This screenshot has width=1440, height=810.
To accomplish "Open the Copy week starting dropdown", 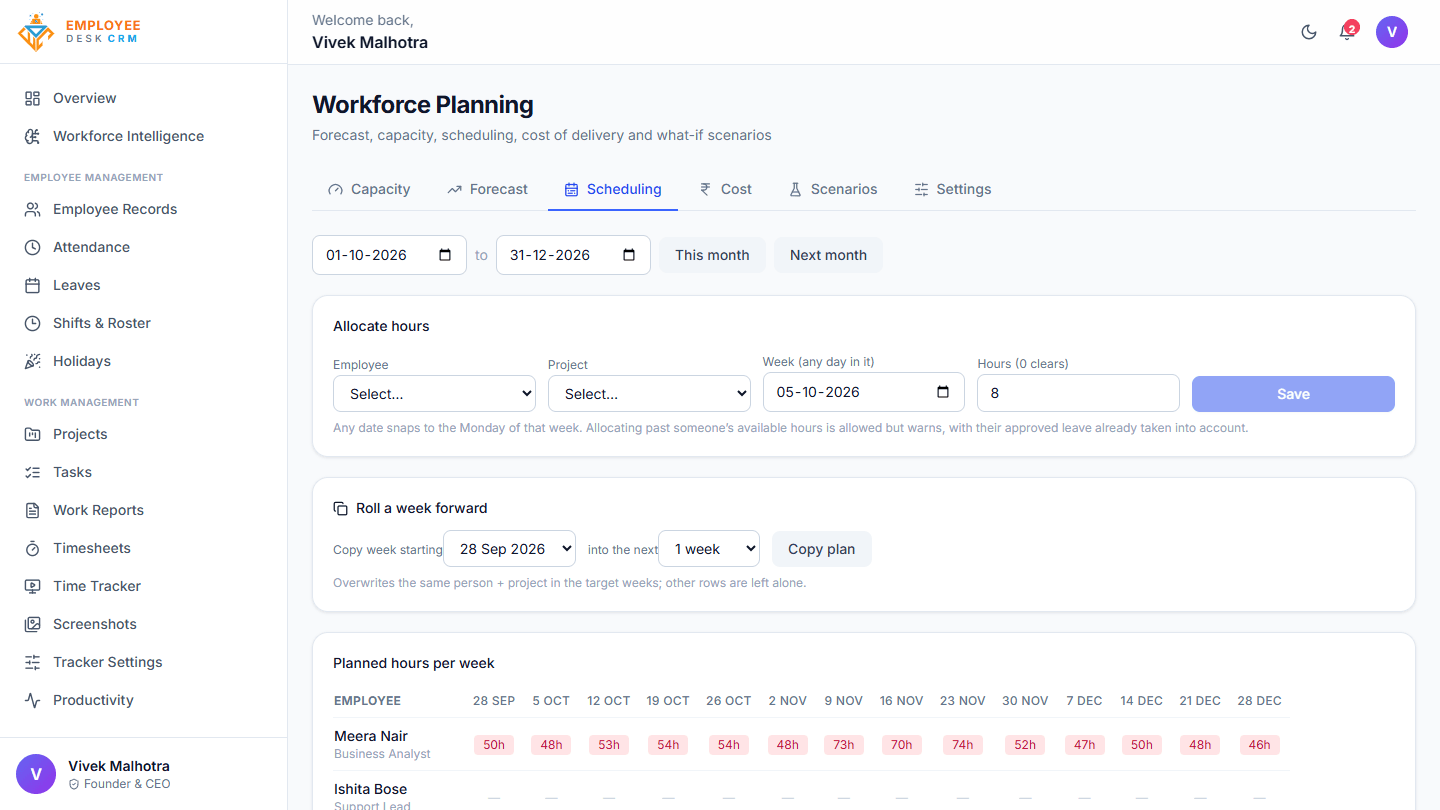I will pos(509,549).
